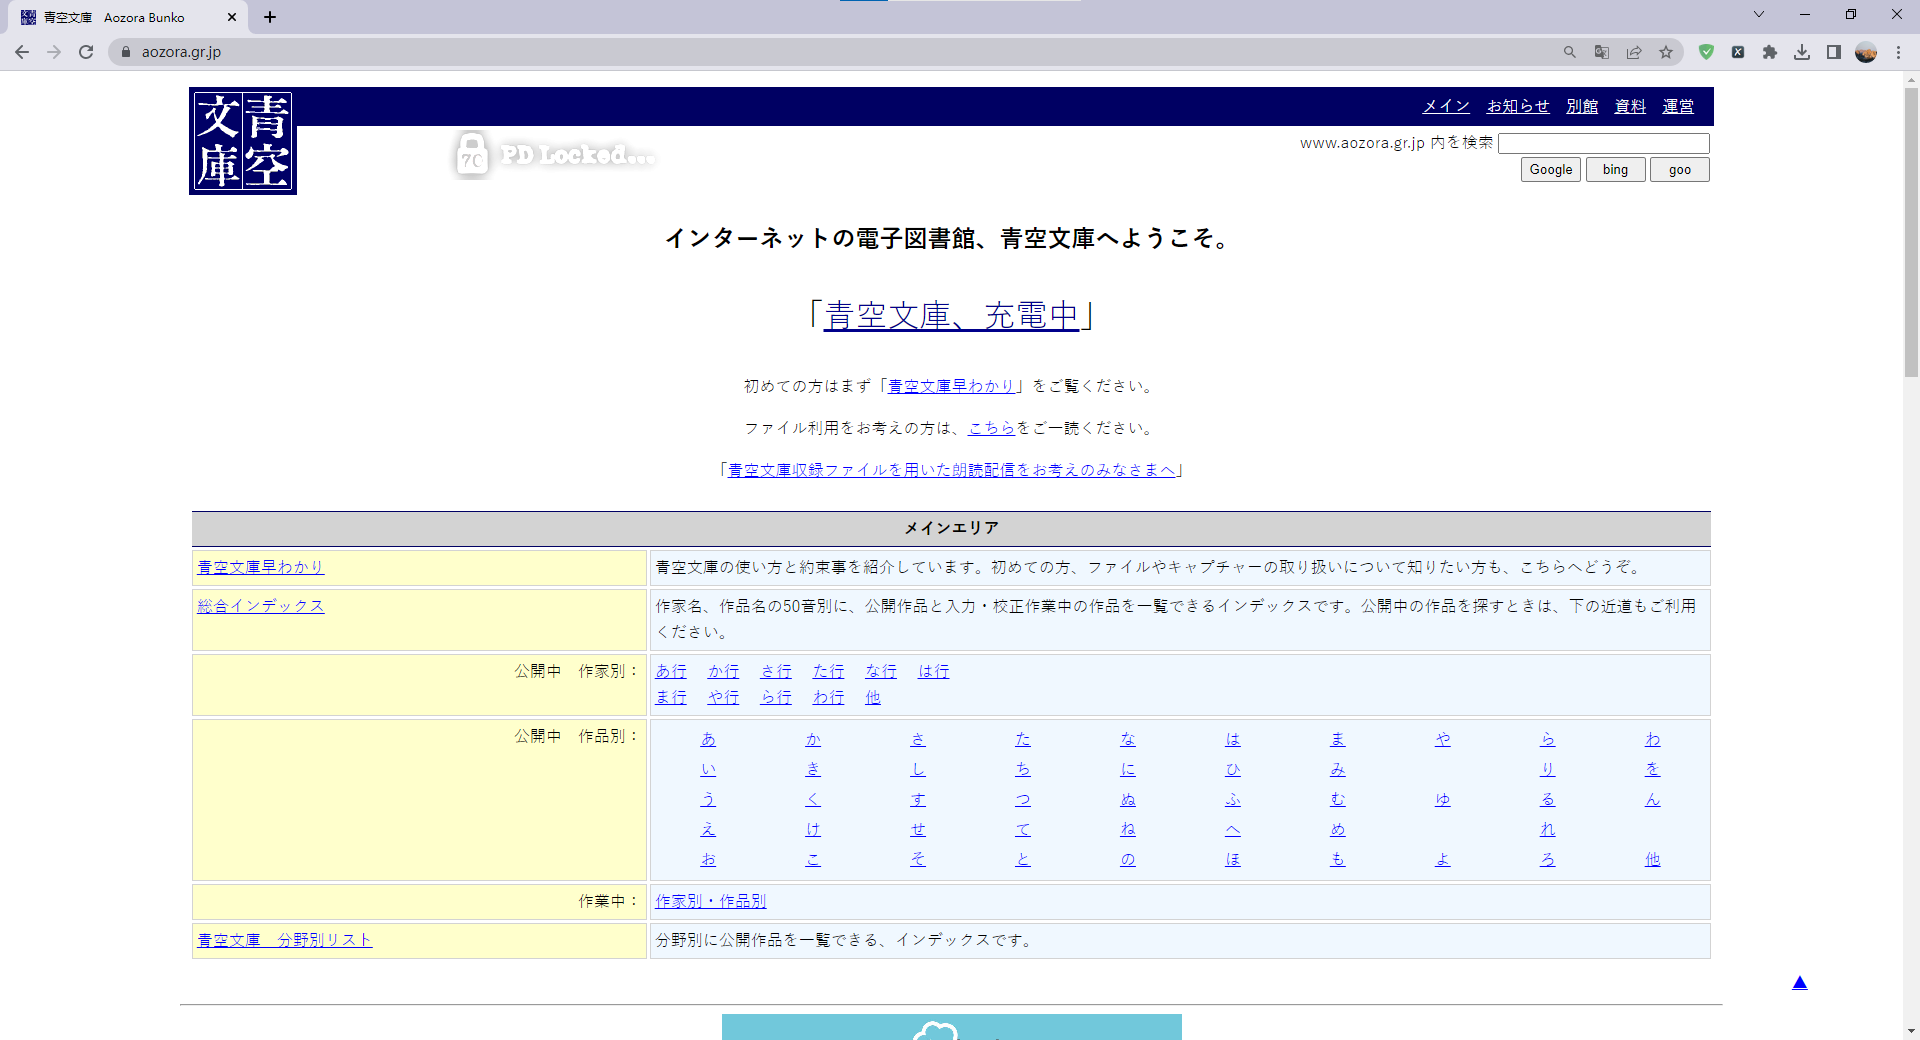The width and height of the screenshot is (1920, 1040).
Task: Open the 資料 menu link
Action: [x=1630, y=106]
